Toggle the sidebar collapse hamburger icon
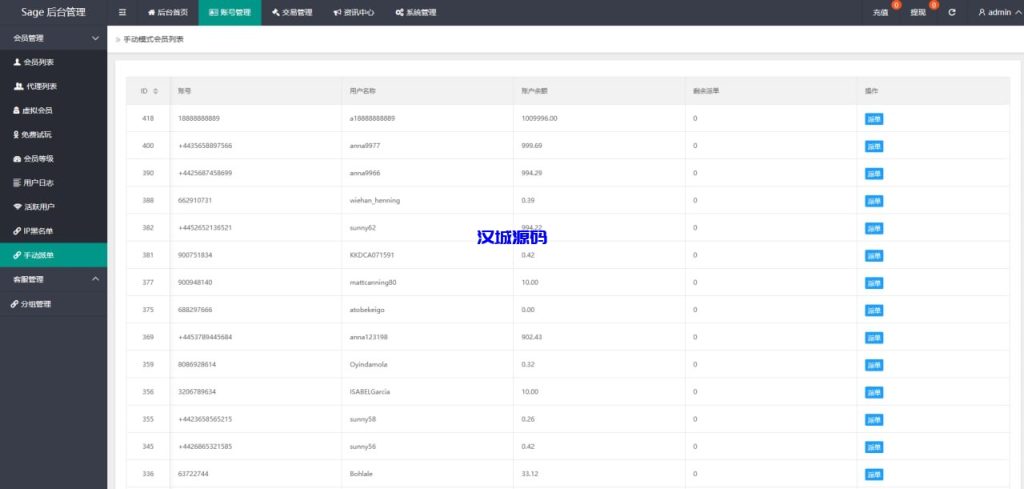The image size is (1024, 489). coord(122,13)
